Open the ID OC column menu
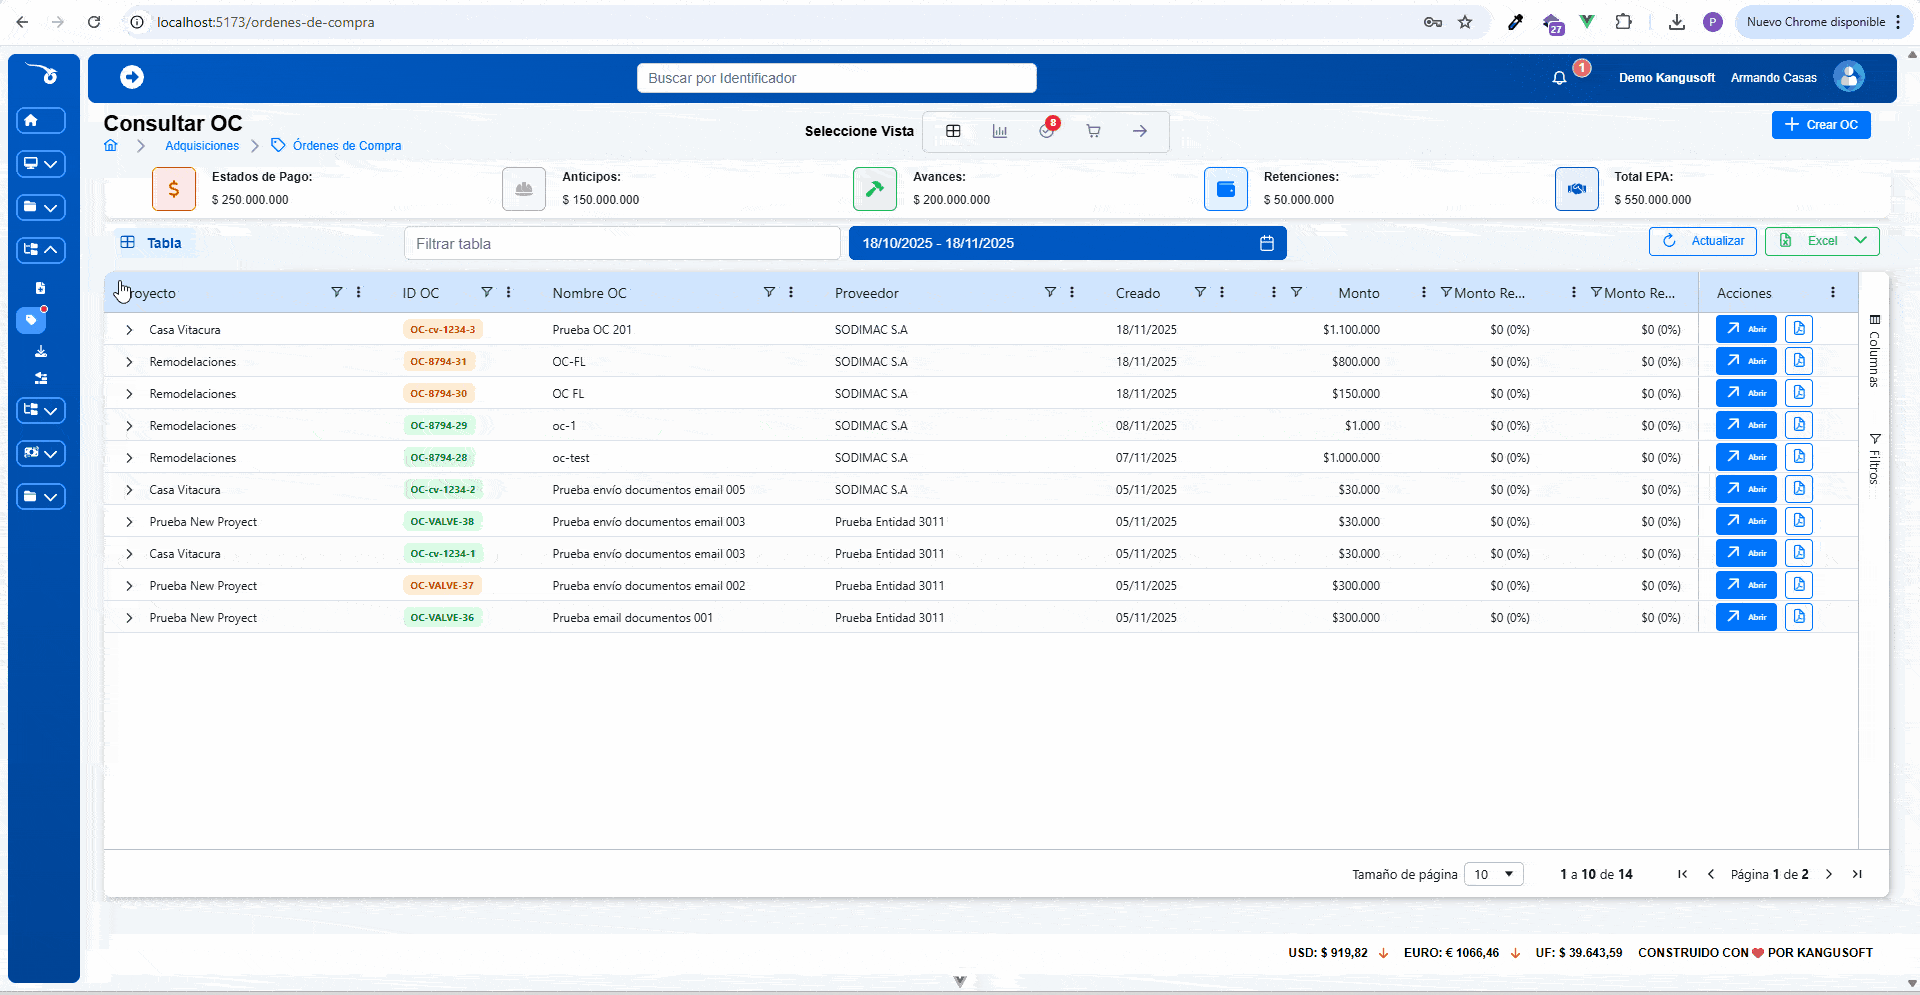Screen dimensions: 1920x995 [509, 292]
